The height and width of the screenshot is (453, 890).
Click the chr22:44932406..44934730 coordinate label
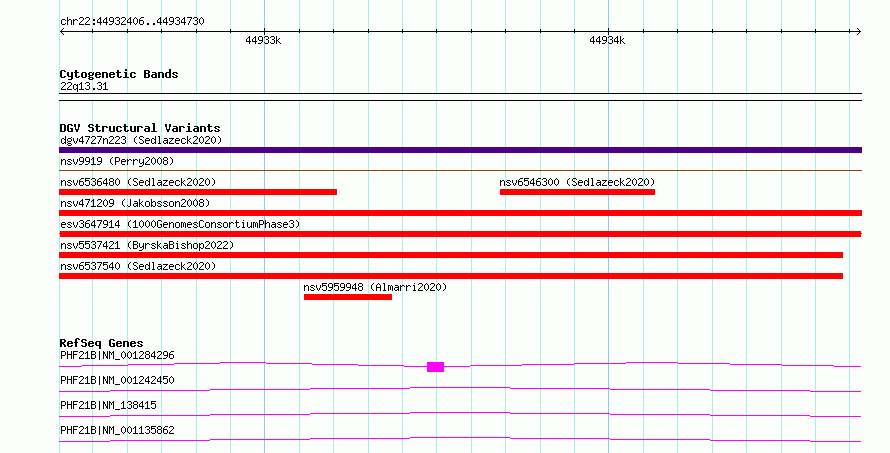pyautogui.click(x=132, y=21)
